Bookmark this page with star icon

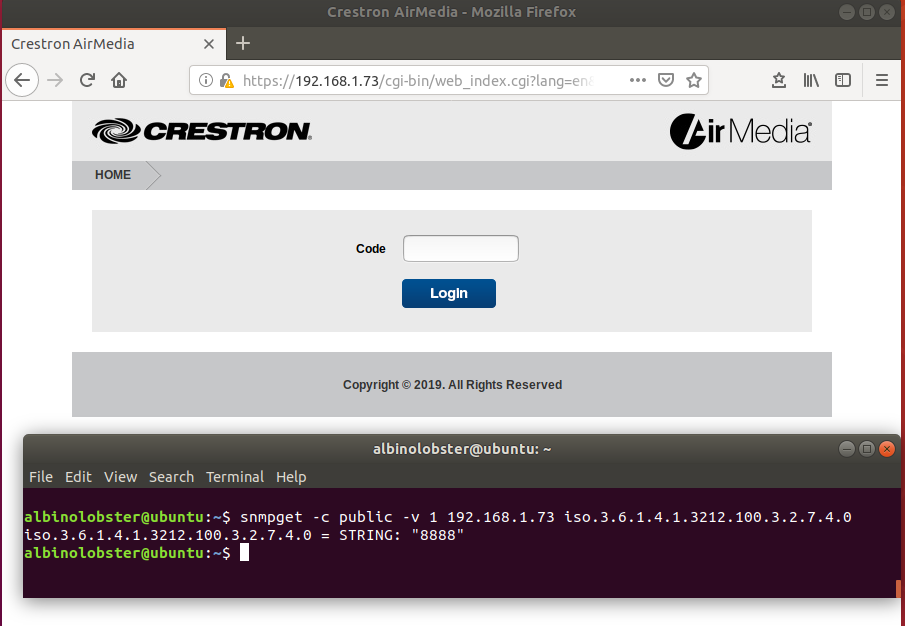click(693, 81)
